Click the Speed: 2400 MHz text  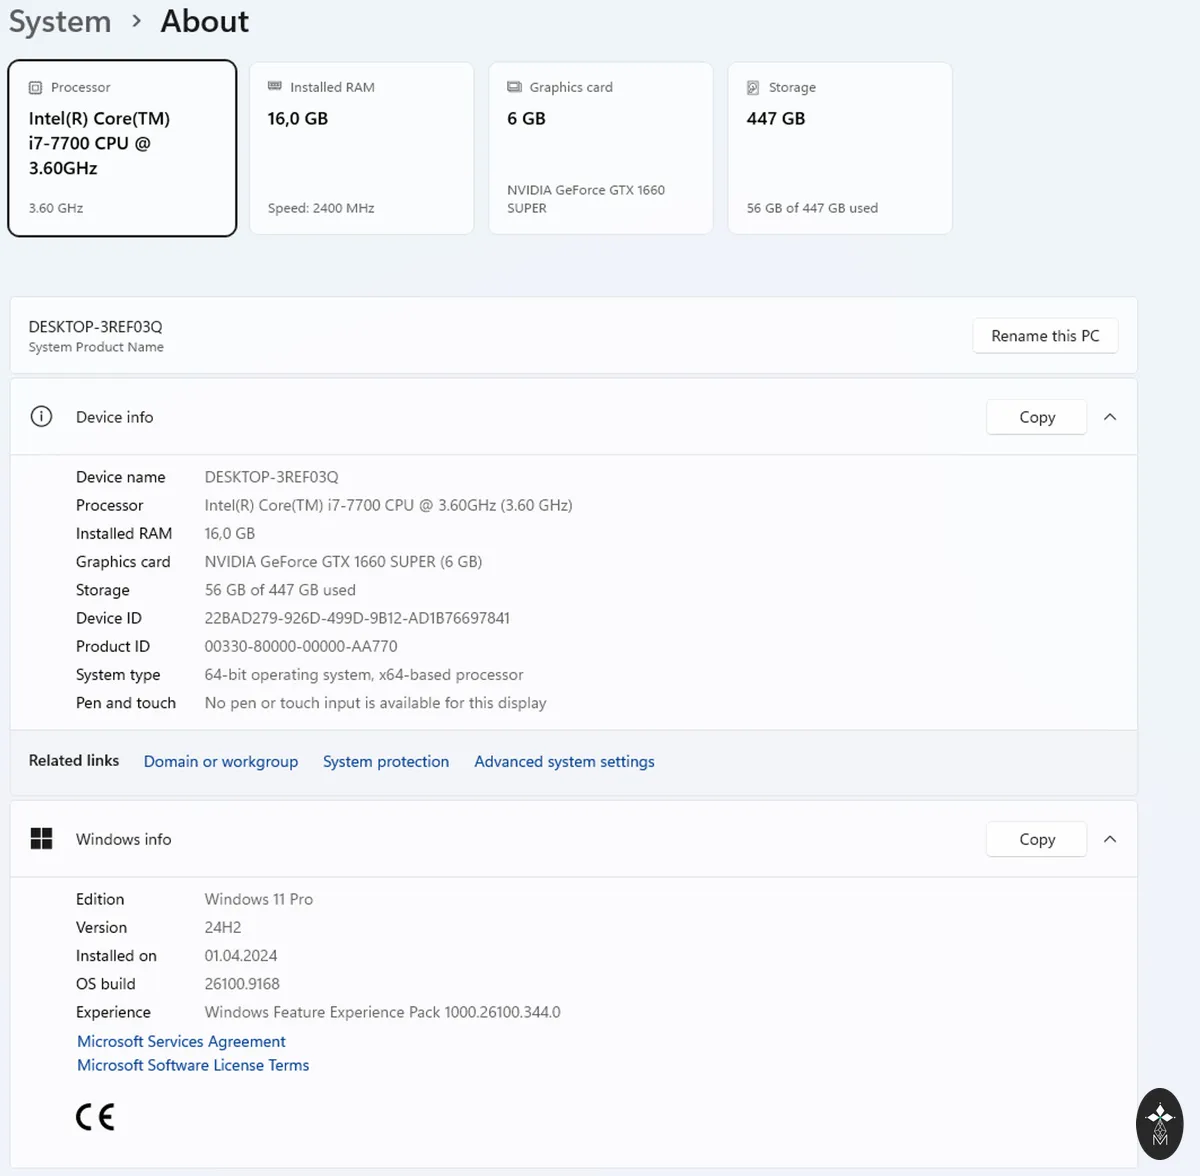click(x=321, y=208)
